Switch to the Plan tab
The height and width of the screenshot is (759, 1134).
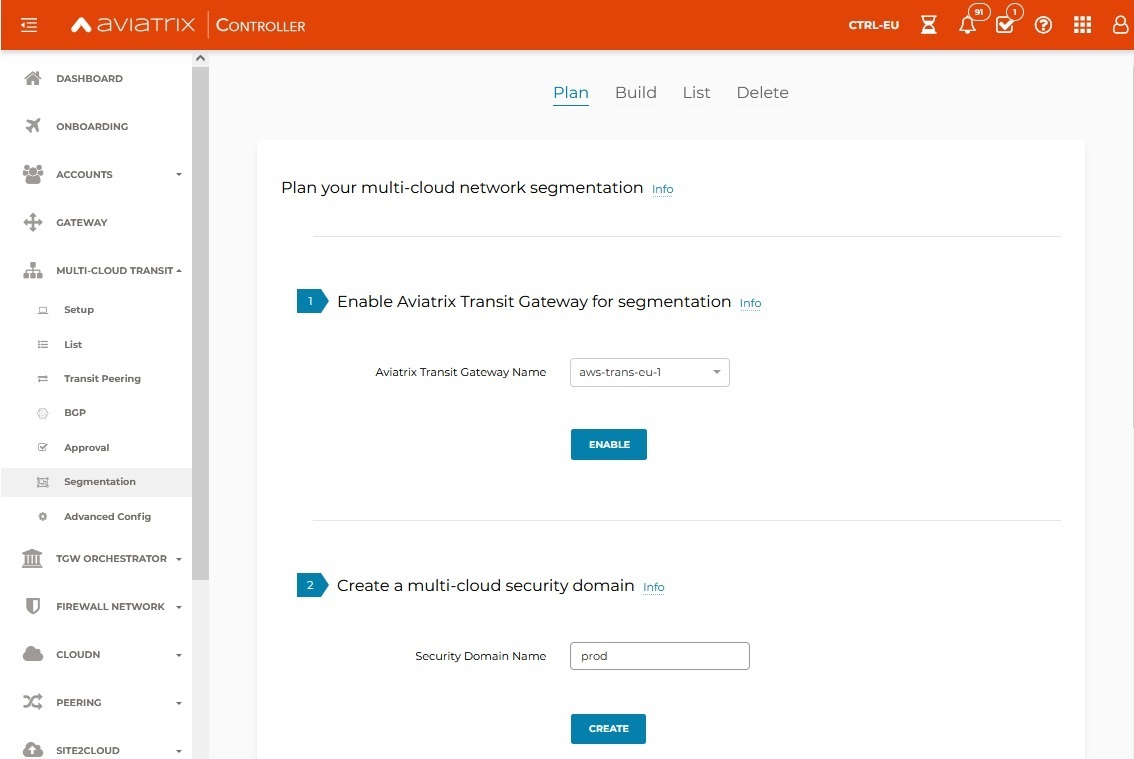pos(571,93)
